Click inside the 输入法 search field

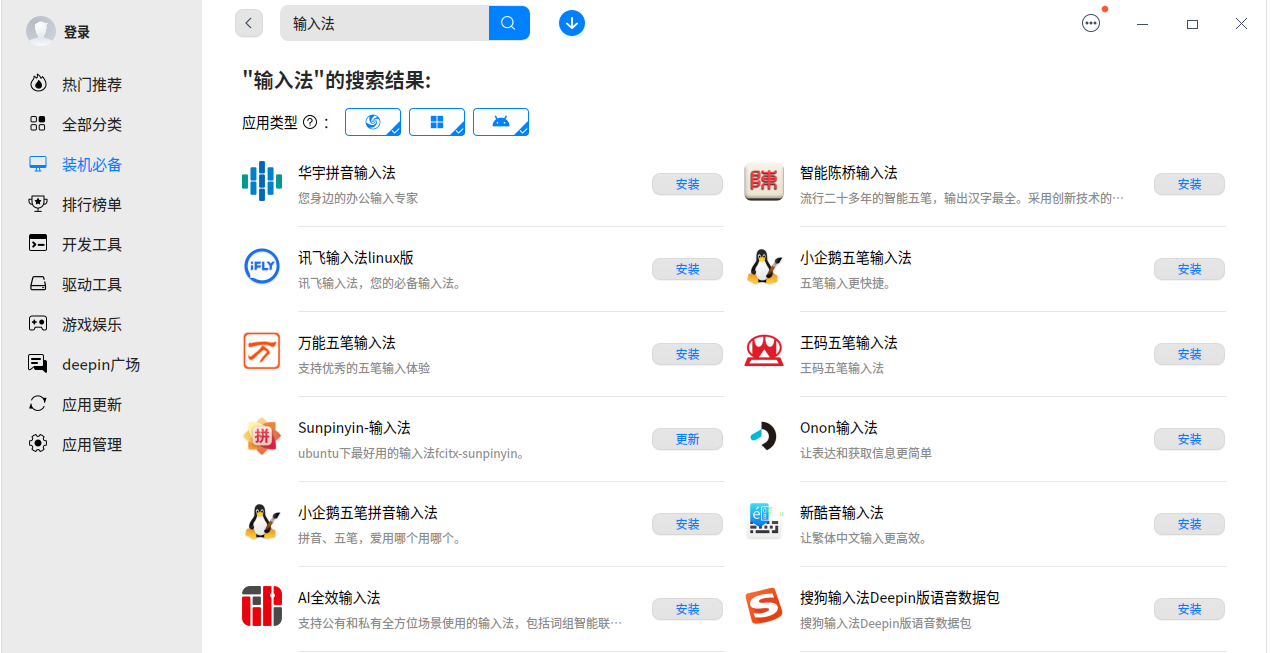tap(385, 22)
